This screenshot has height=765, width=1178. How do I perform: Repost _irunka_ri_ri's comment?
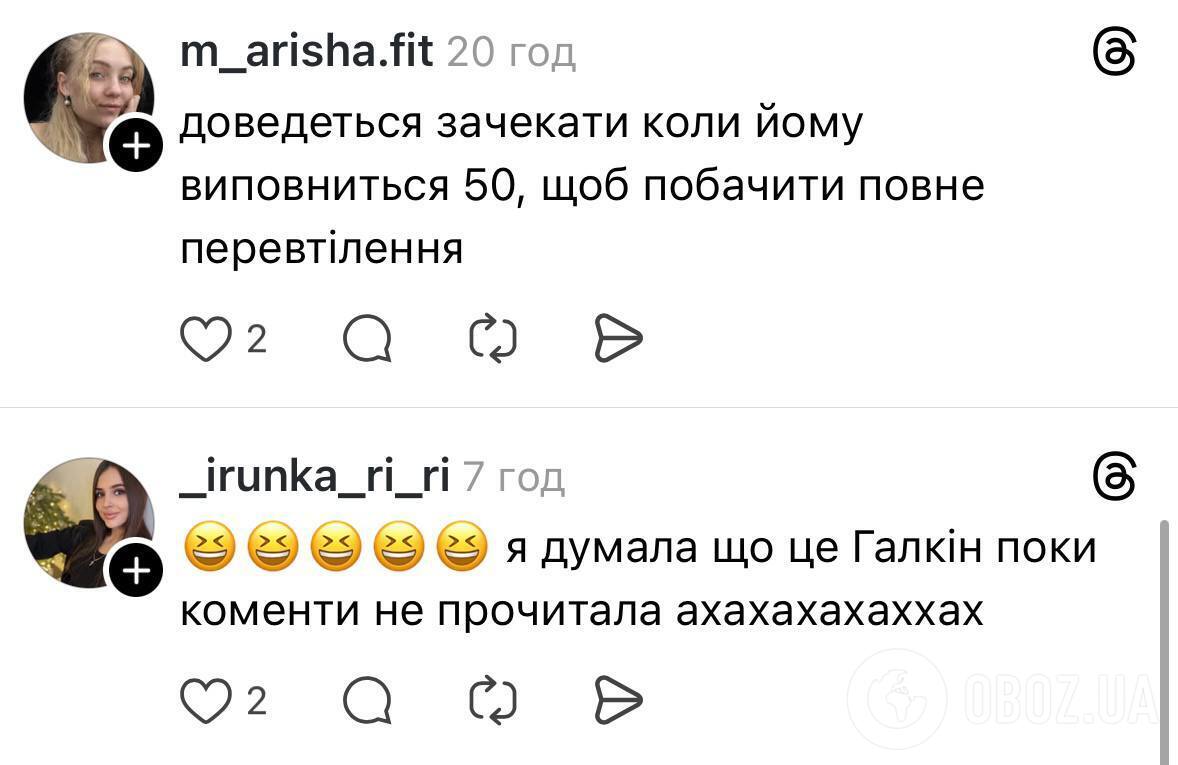point(491,700)
